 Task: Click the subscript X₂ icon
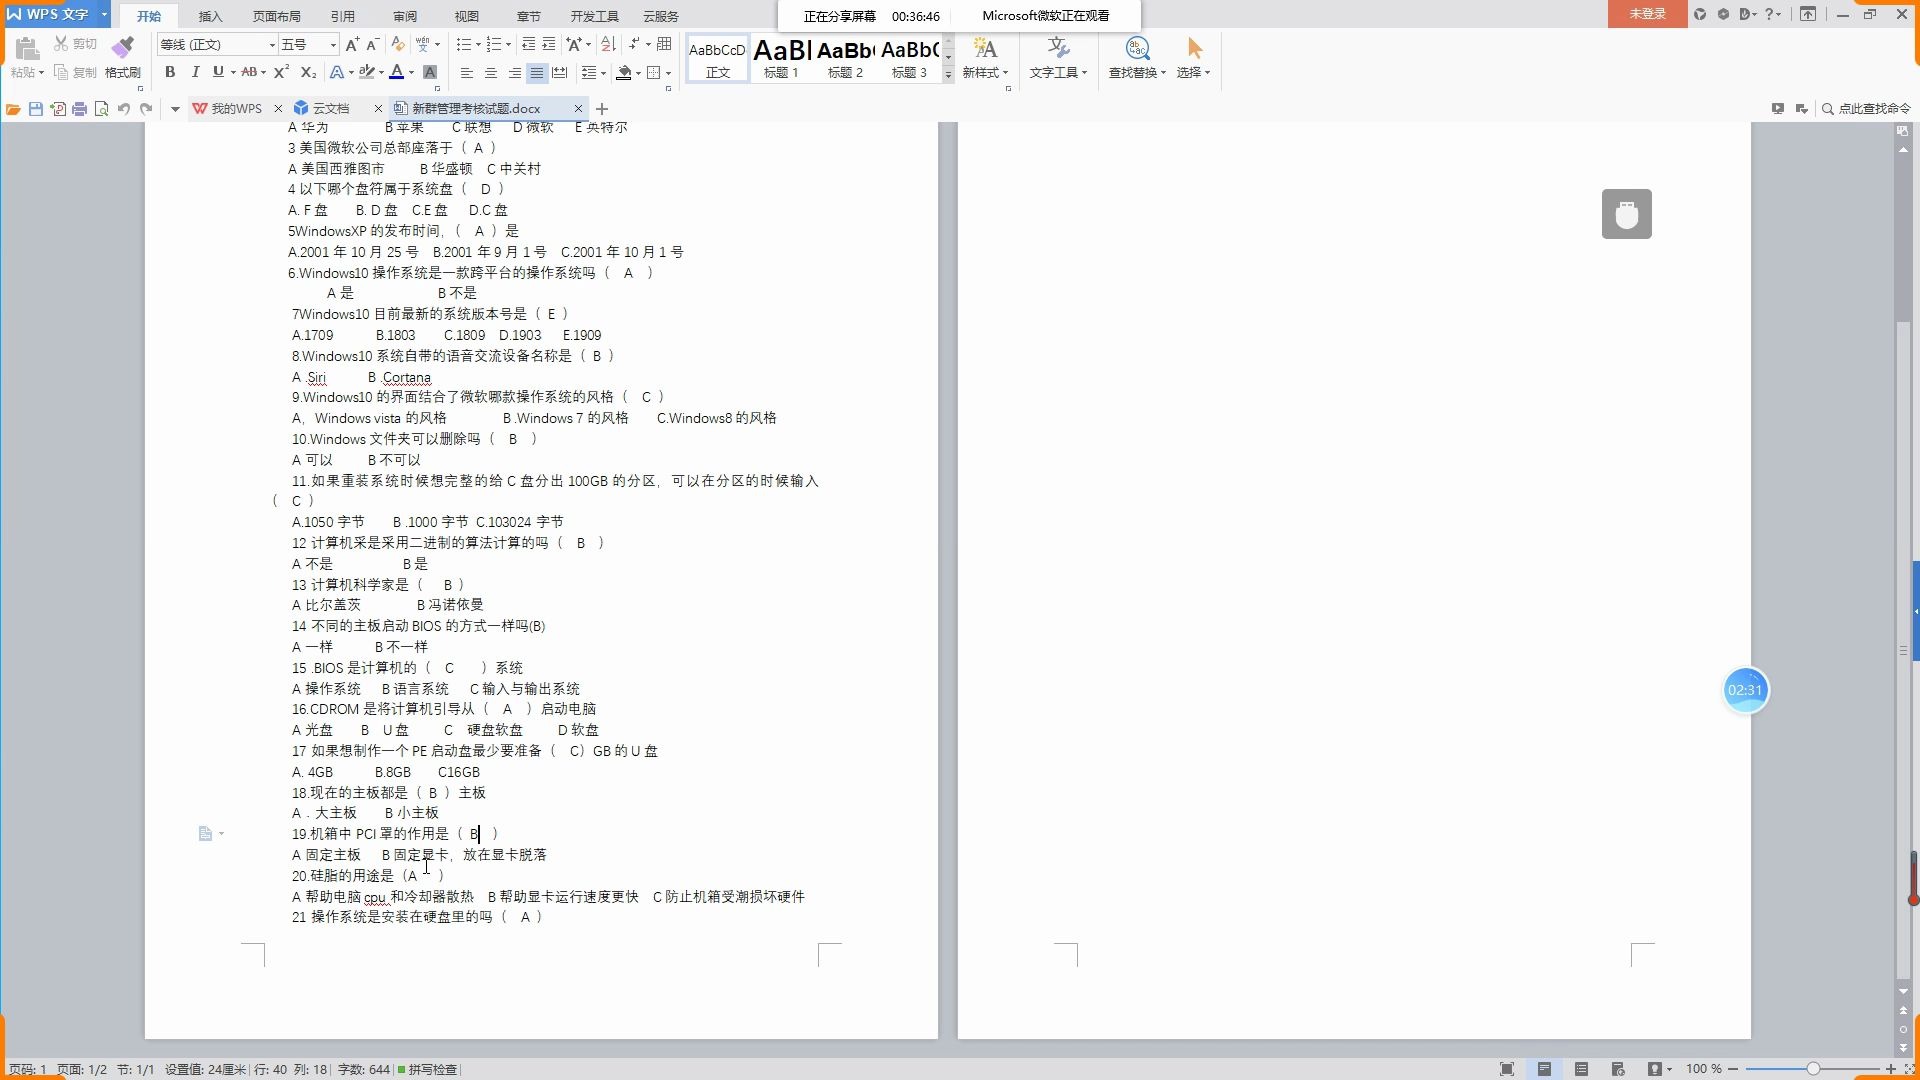click(308, 72)
